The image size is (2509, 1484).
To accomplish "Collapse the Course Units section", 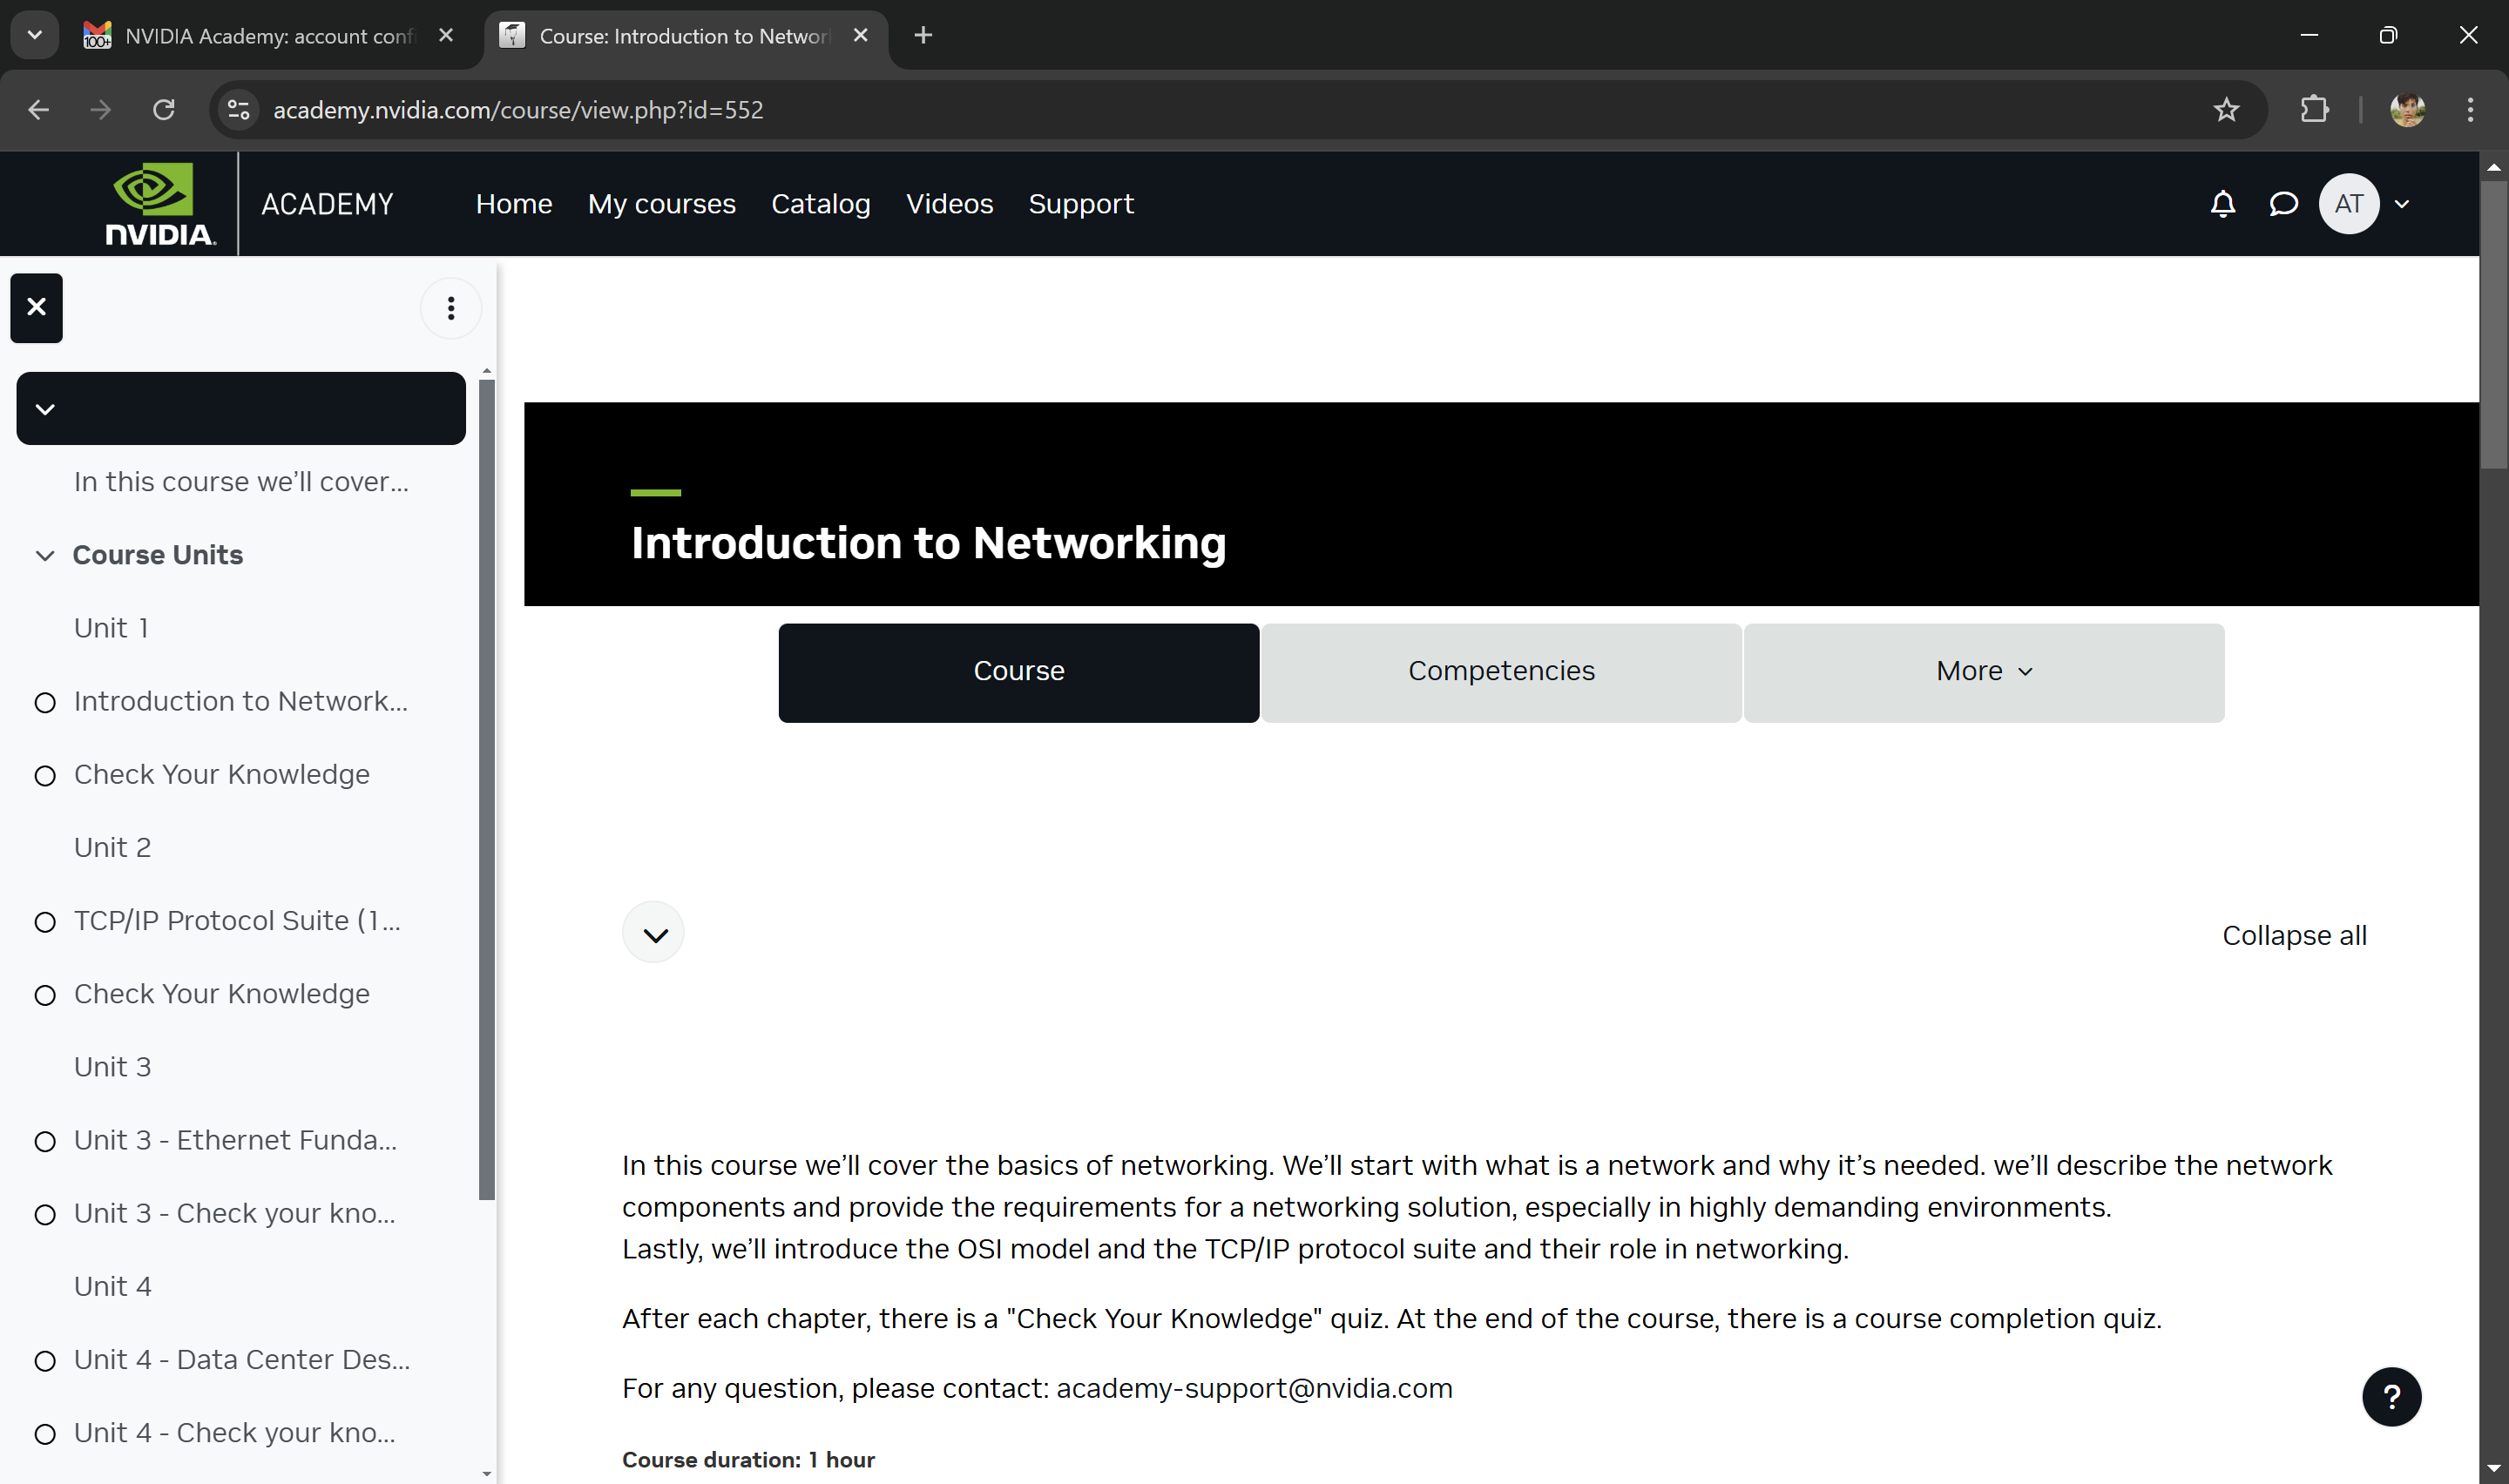I will point(44,556).
